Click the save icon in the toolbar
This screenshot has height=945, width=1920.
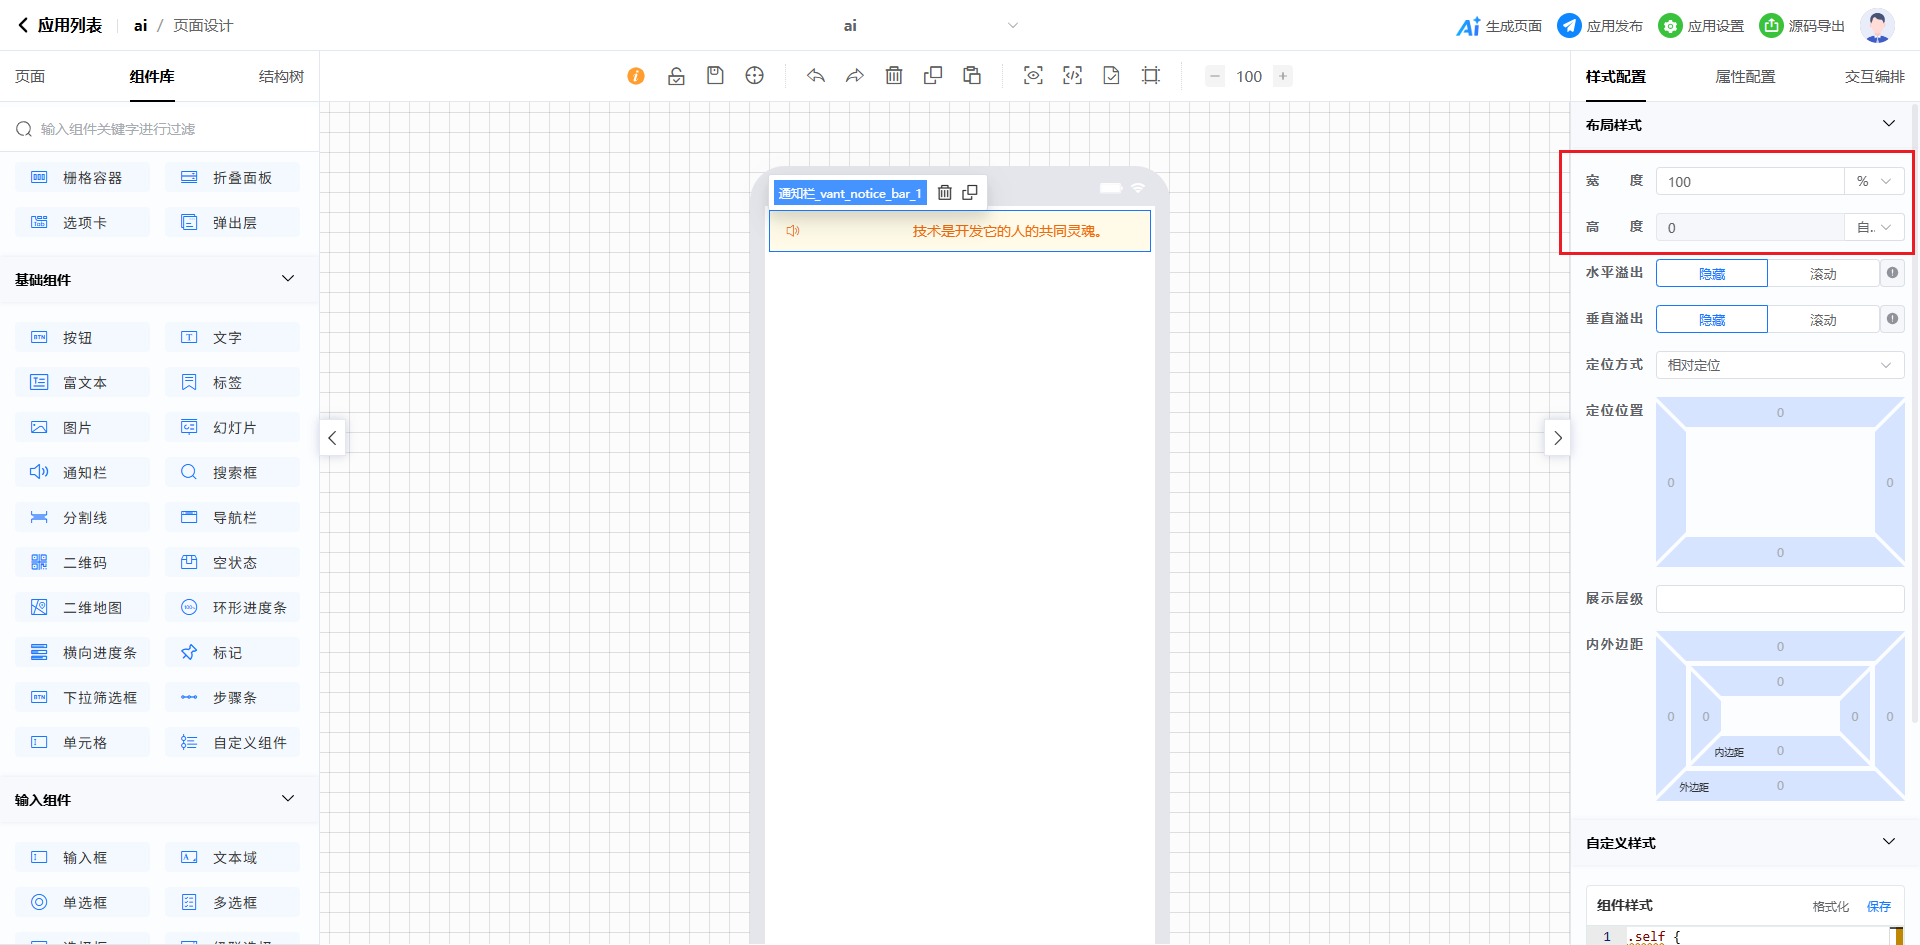(715, 76)
